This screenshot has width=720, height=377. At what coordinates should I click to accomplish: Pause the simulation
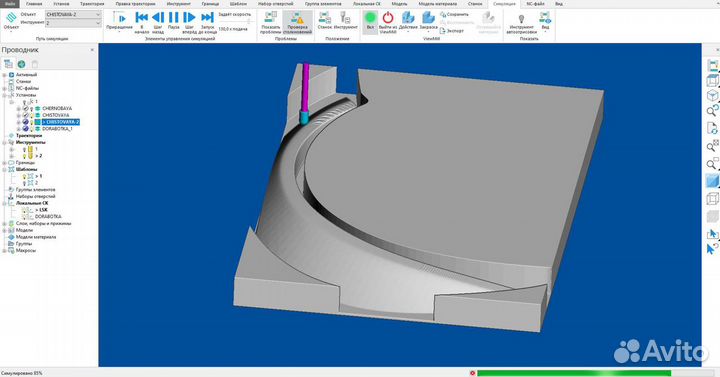pos(174,17)
